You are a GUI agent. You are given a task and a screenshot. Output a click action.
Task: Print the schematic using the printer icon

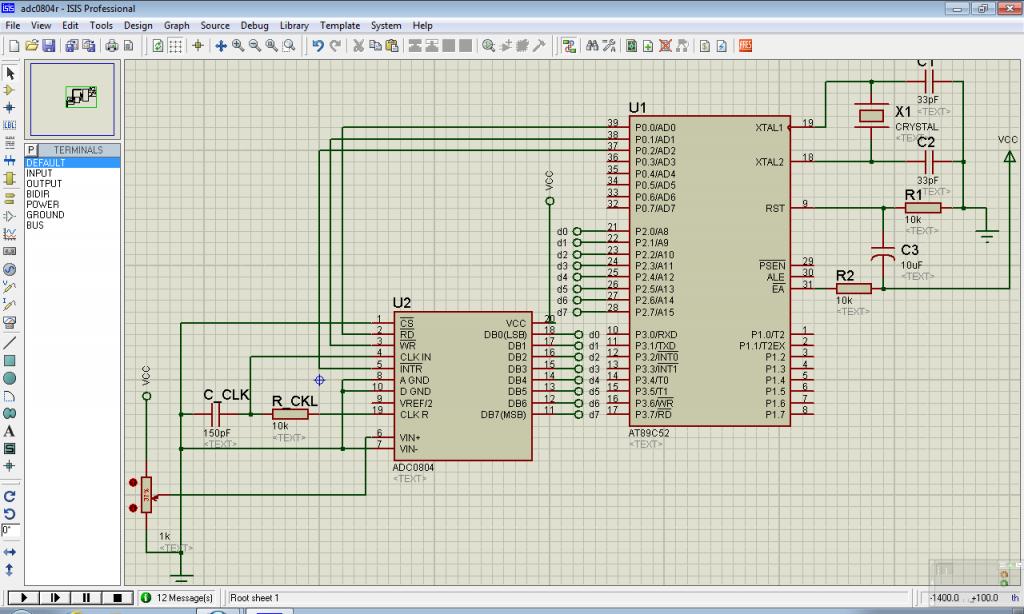(112, 46)
